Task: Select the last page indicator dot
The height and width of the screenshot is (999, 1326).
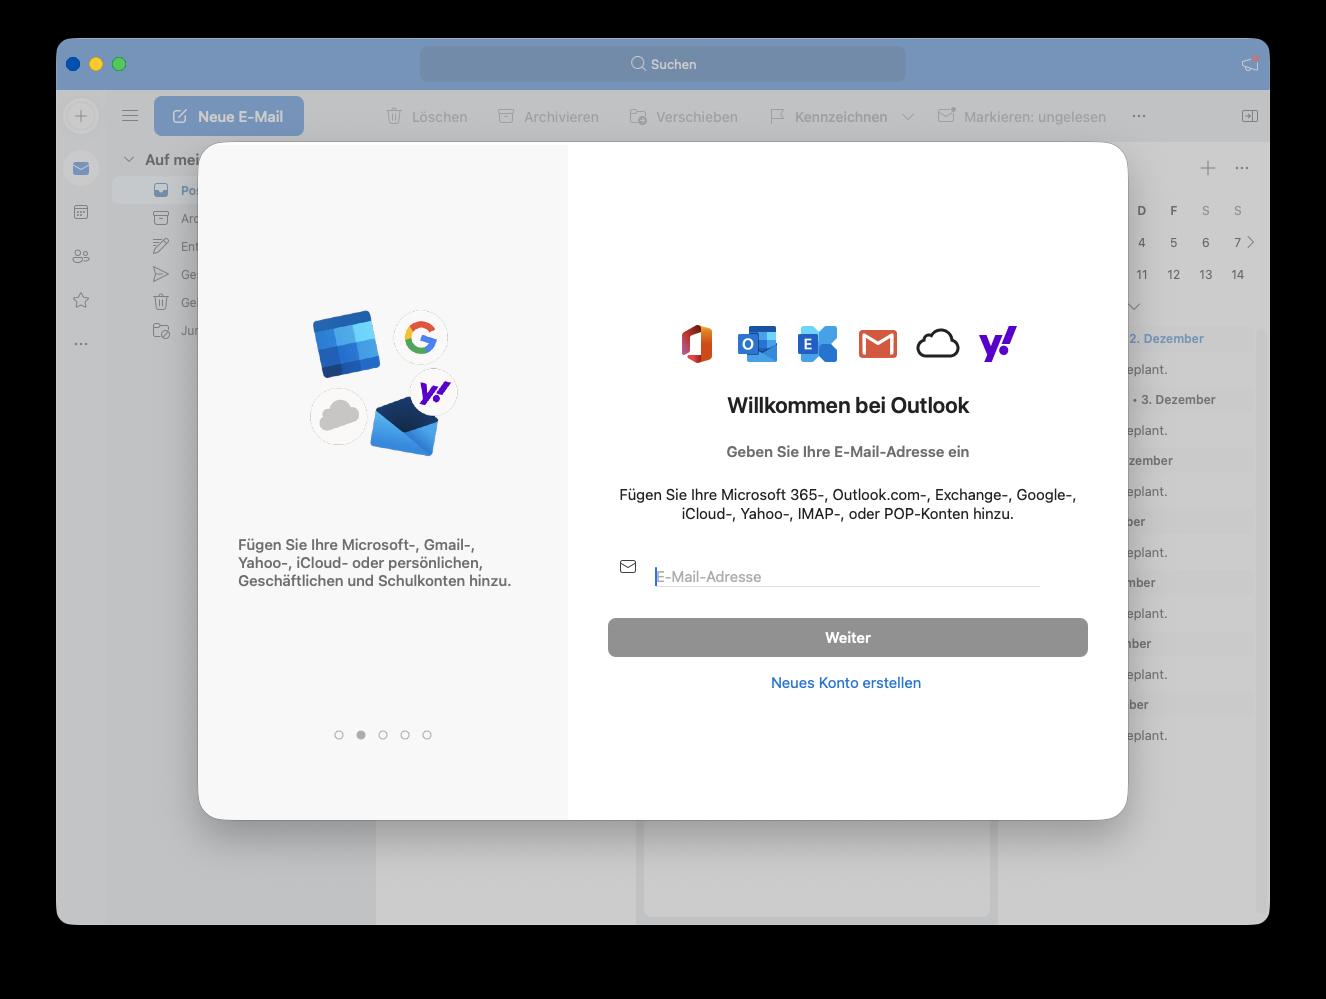Action: tap(427, 735)
